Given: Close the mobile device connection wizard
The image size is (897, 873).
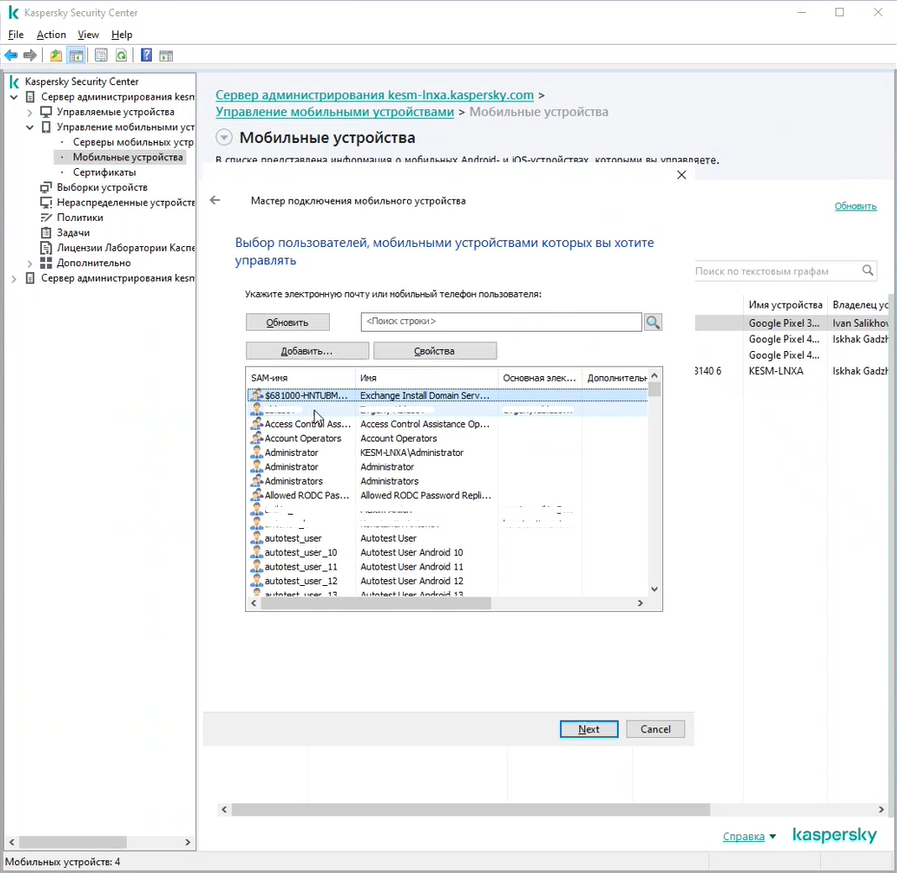Looking at the screenshot, I should (681, 174).
